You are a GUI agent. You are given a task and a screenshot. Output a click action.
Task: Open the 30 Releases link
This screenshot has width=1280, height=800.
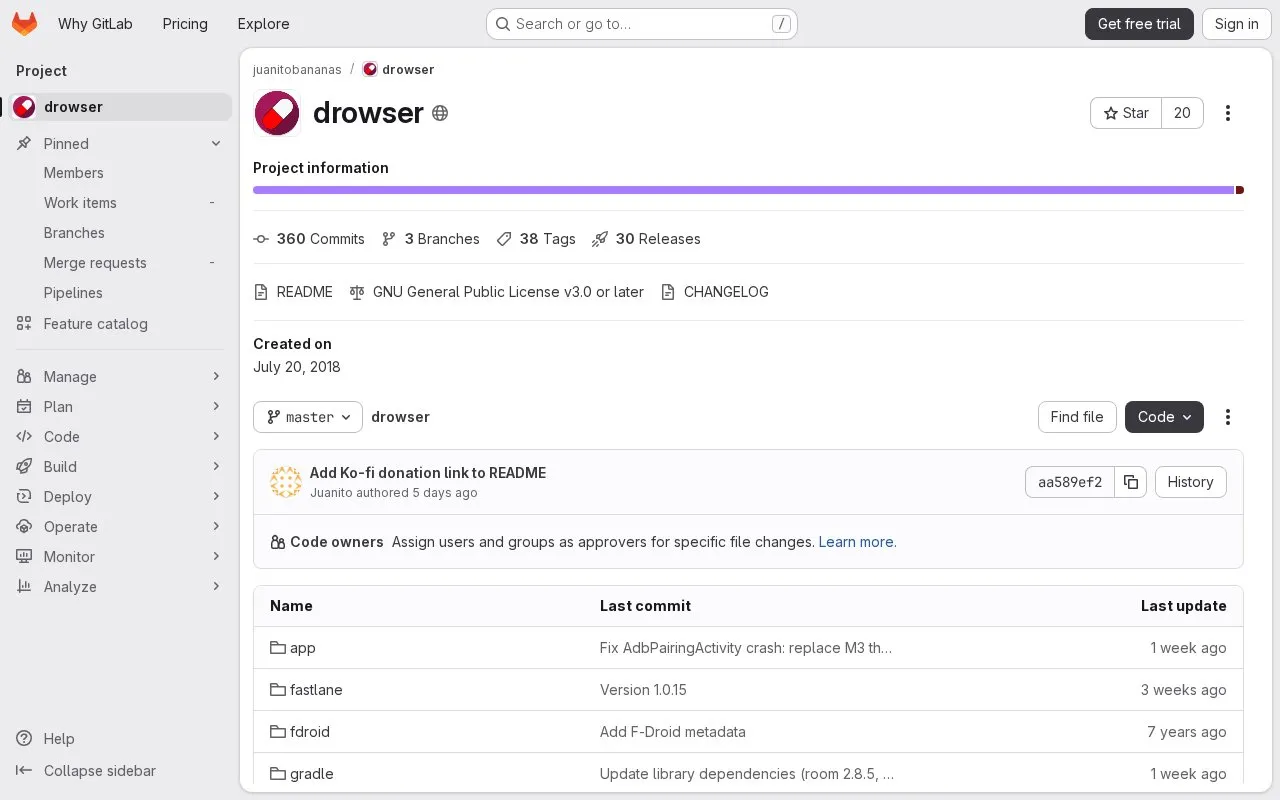click(x=646, y=239)
